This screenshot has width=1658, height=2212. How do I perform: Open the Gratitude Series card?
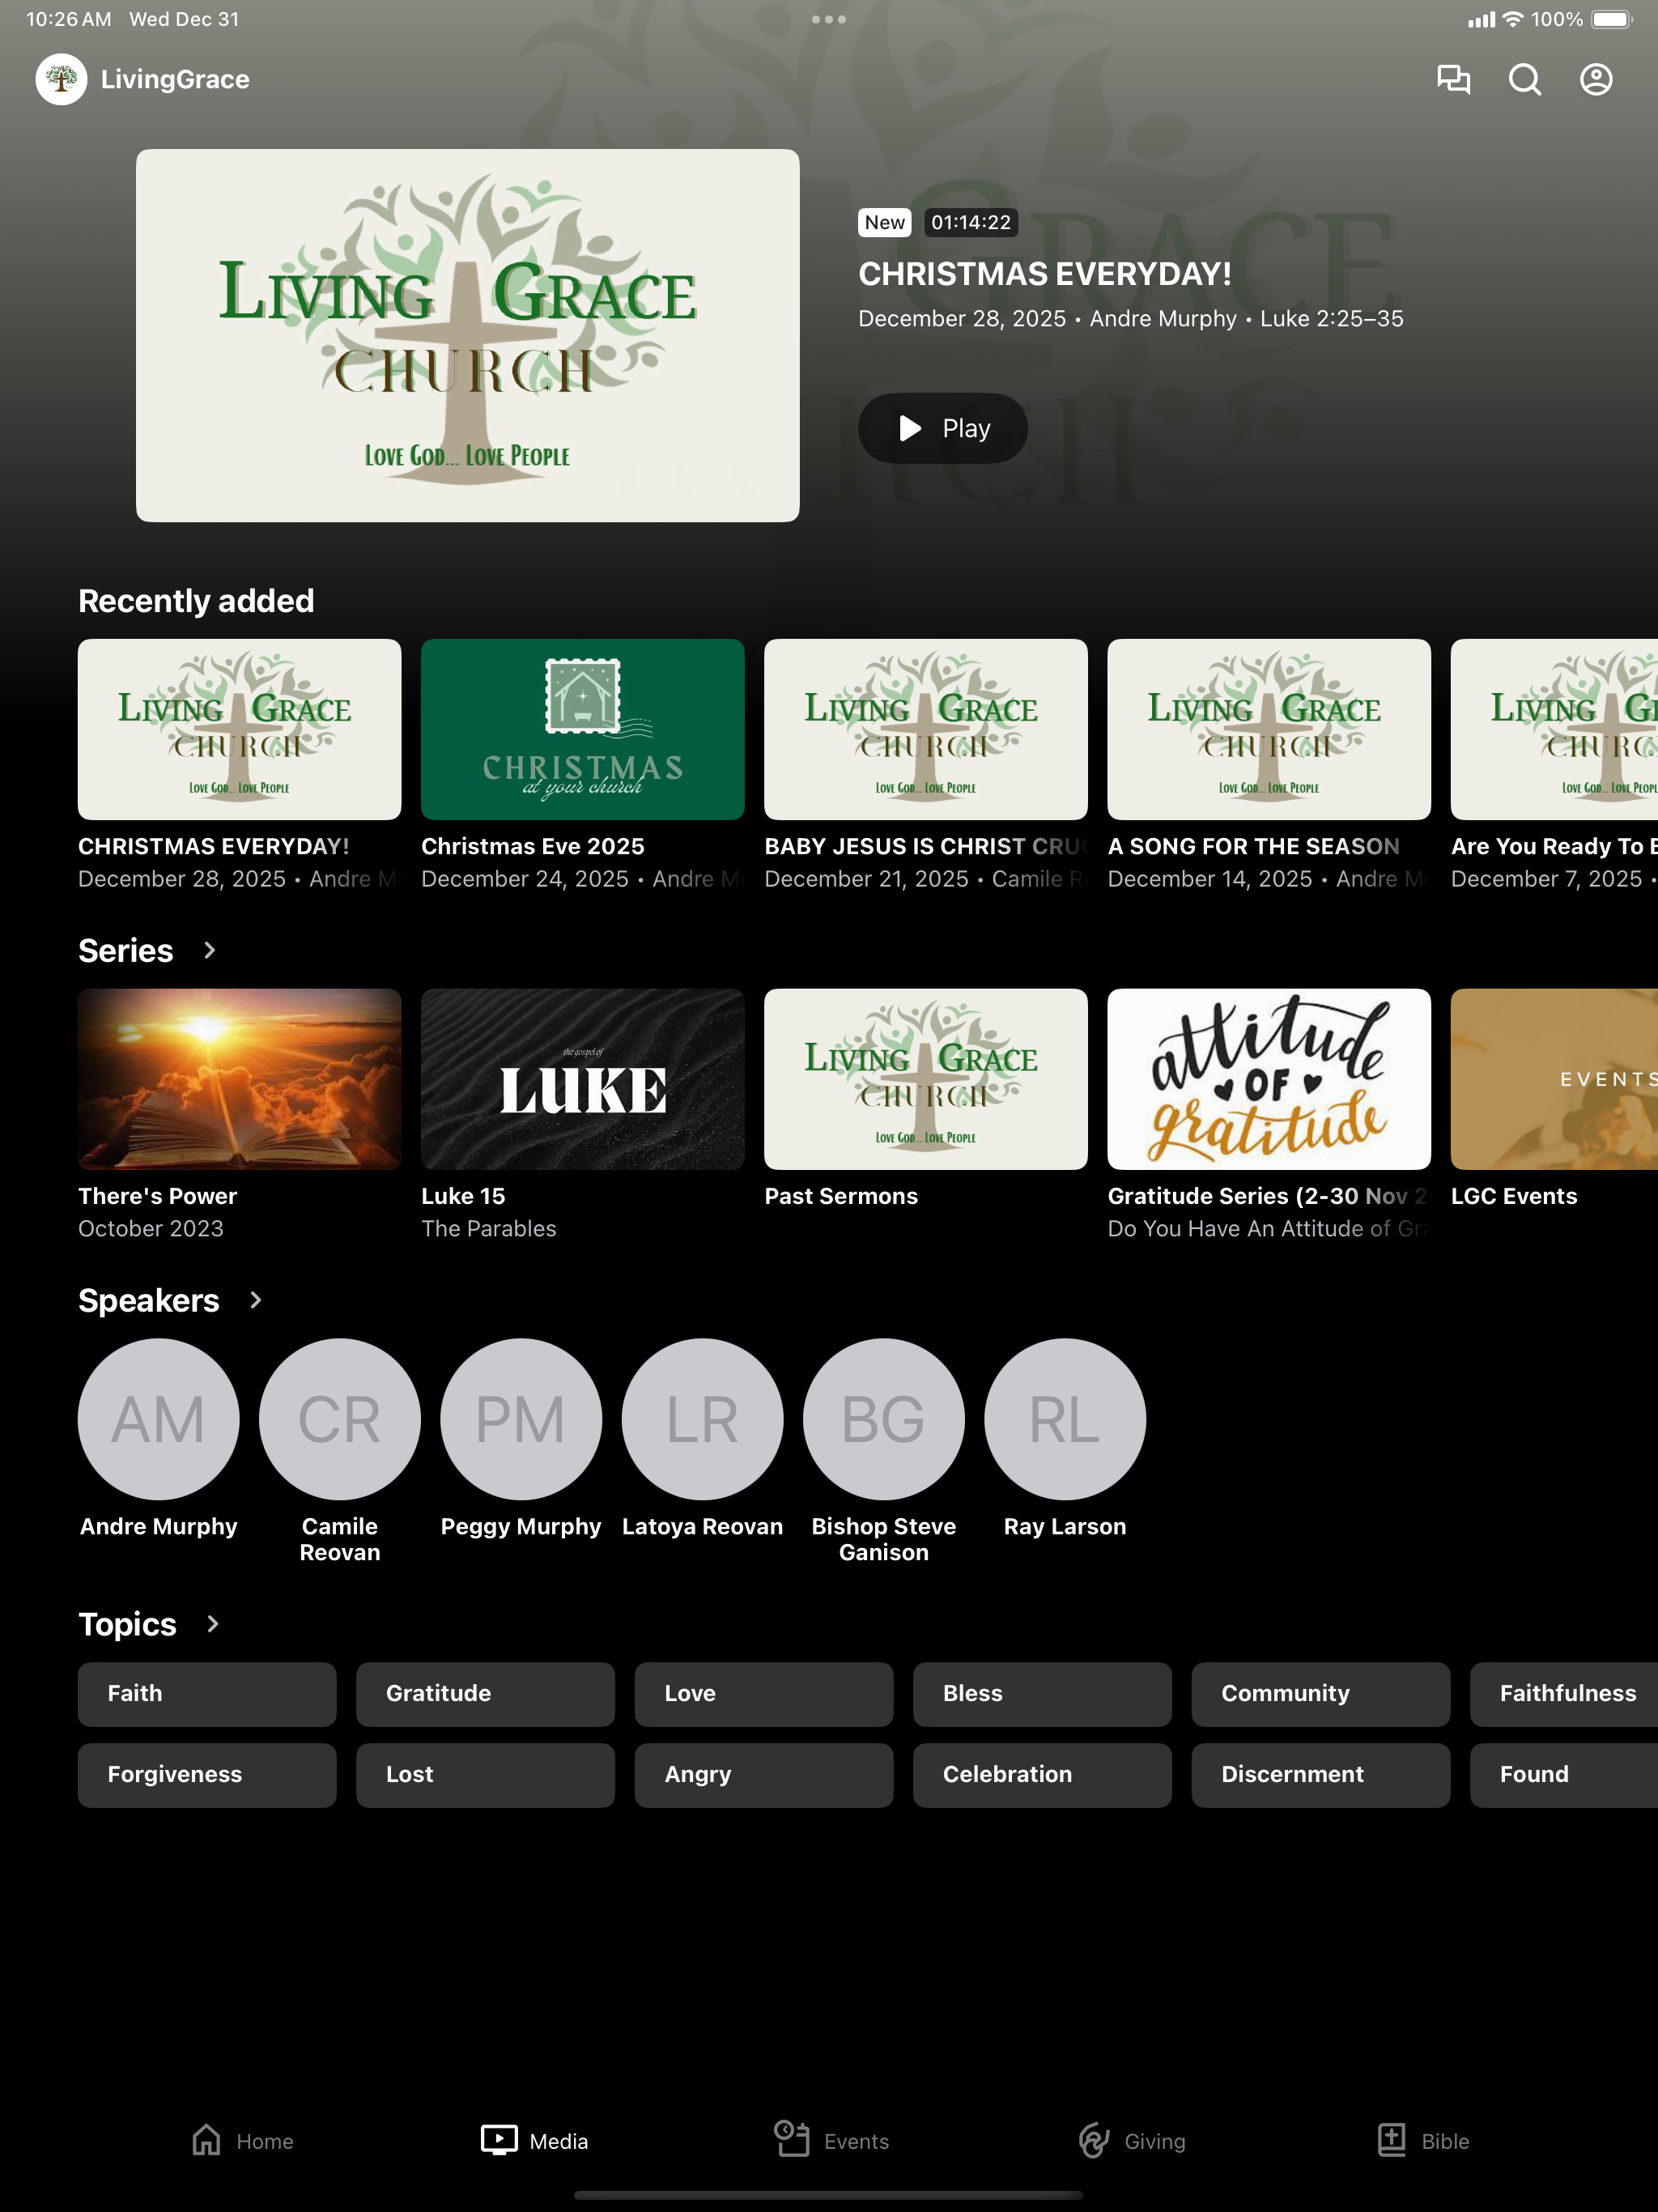1268,1115
